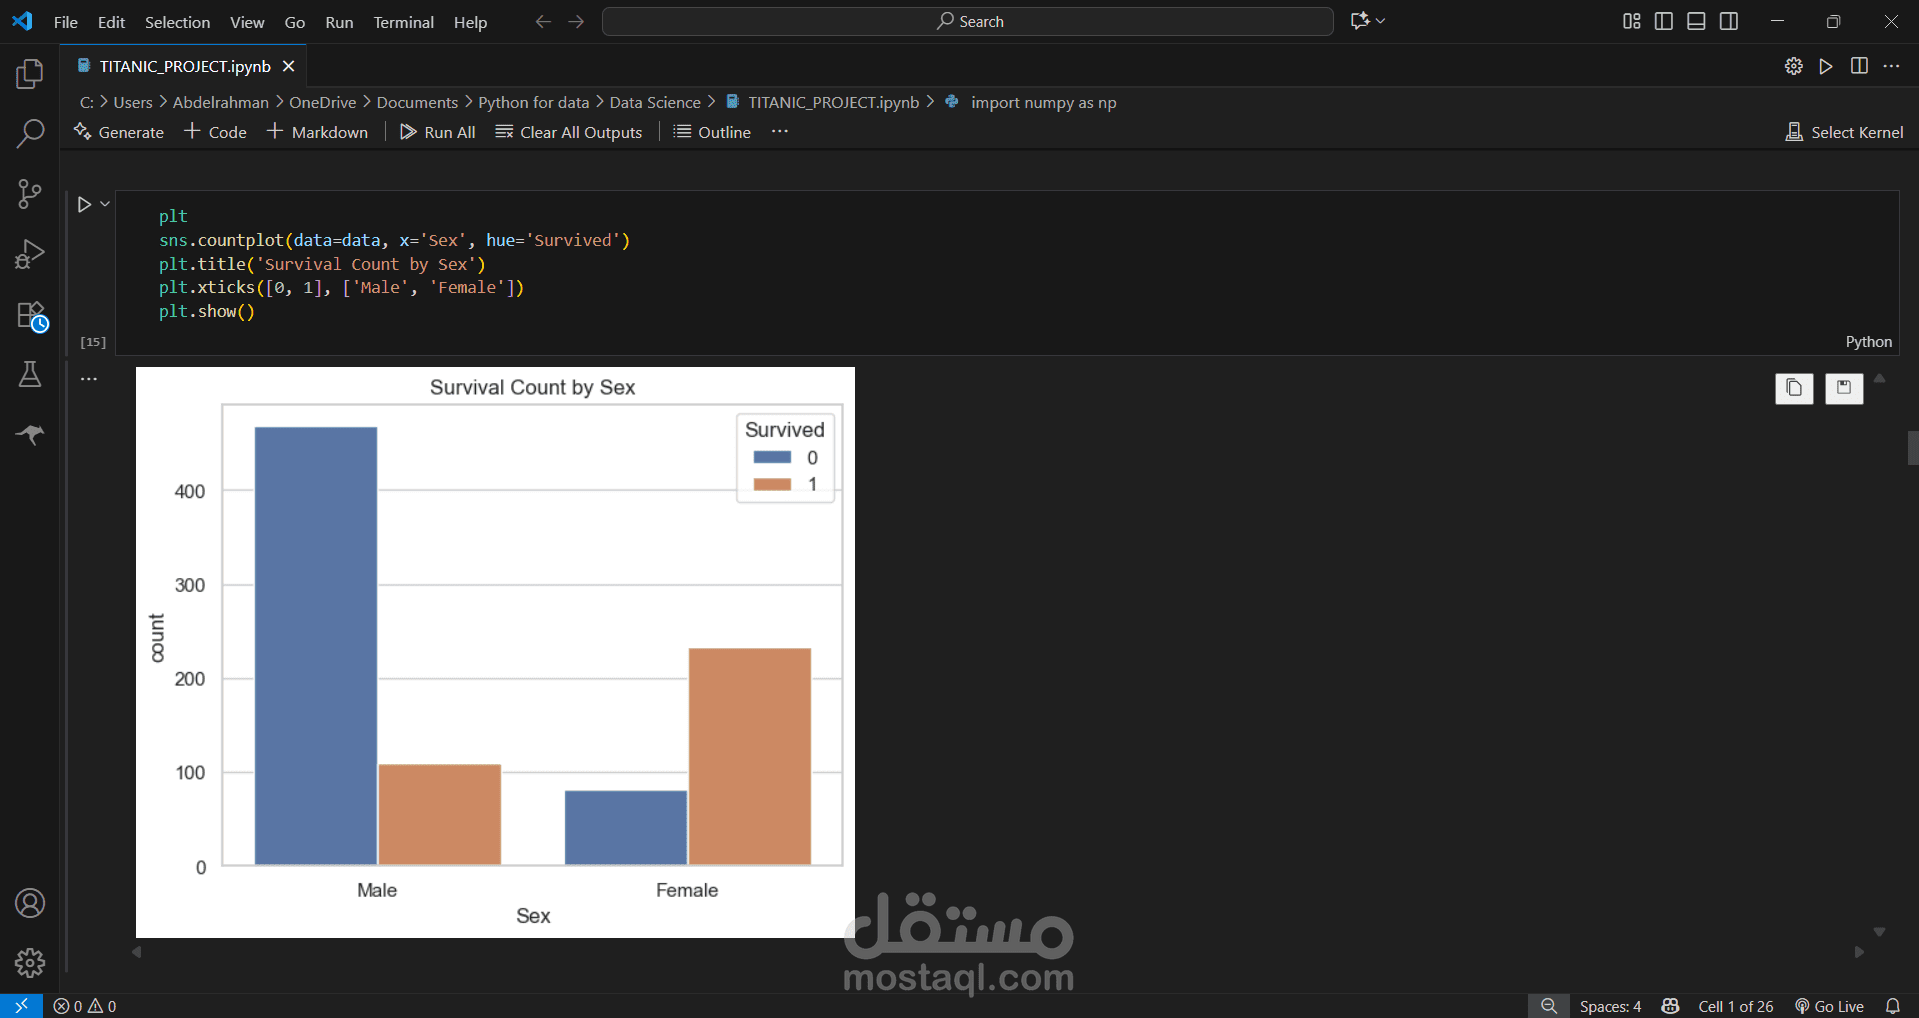
Task: Save the chart output image
Action: click(x=1844, y=388)
